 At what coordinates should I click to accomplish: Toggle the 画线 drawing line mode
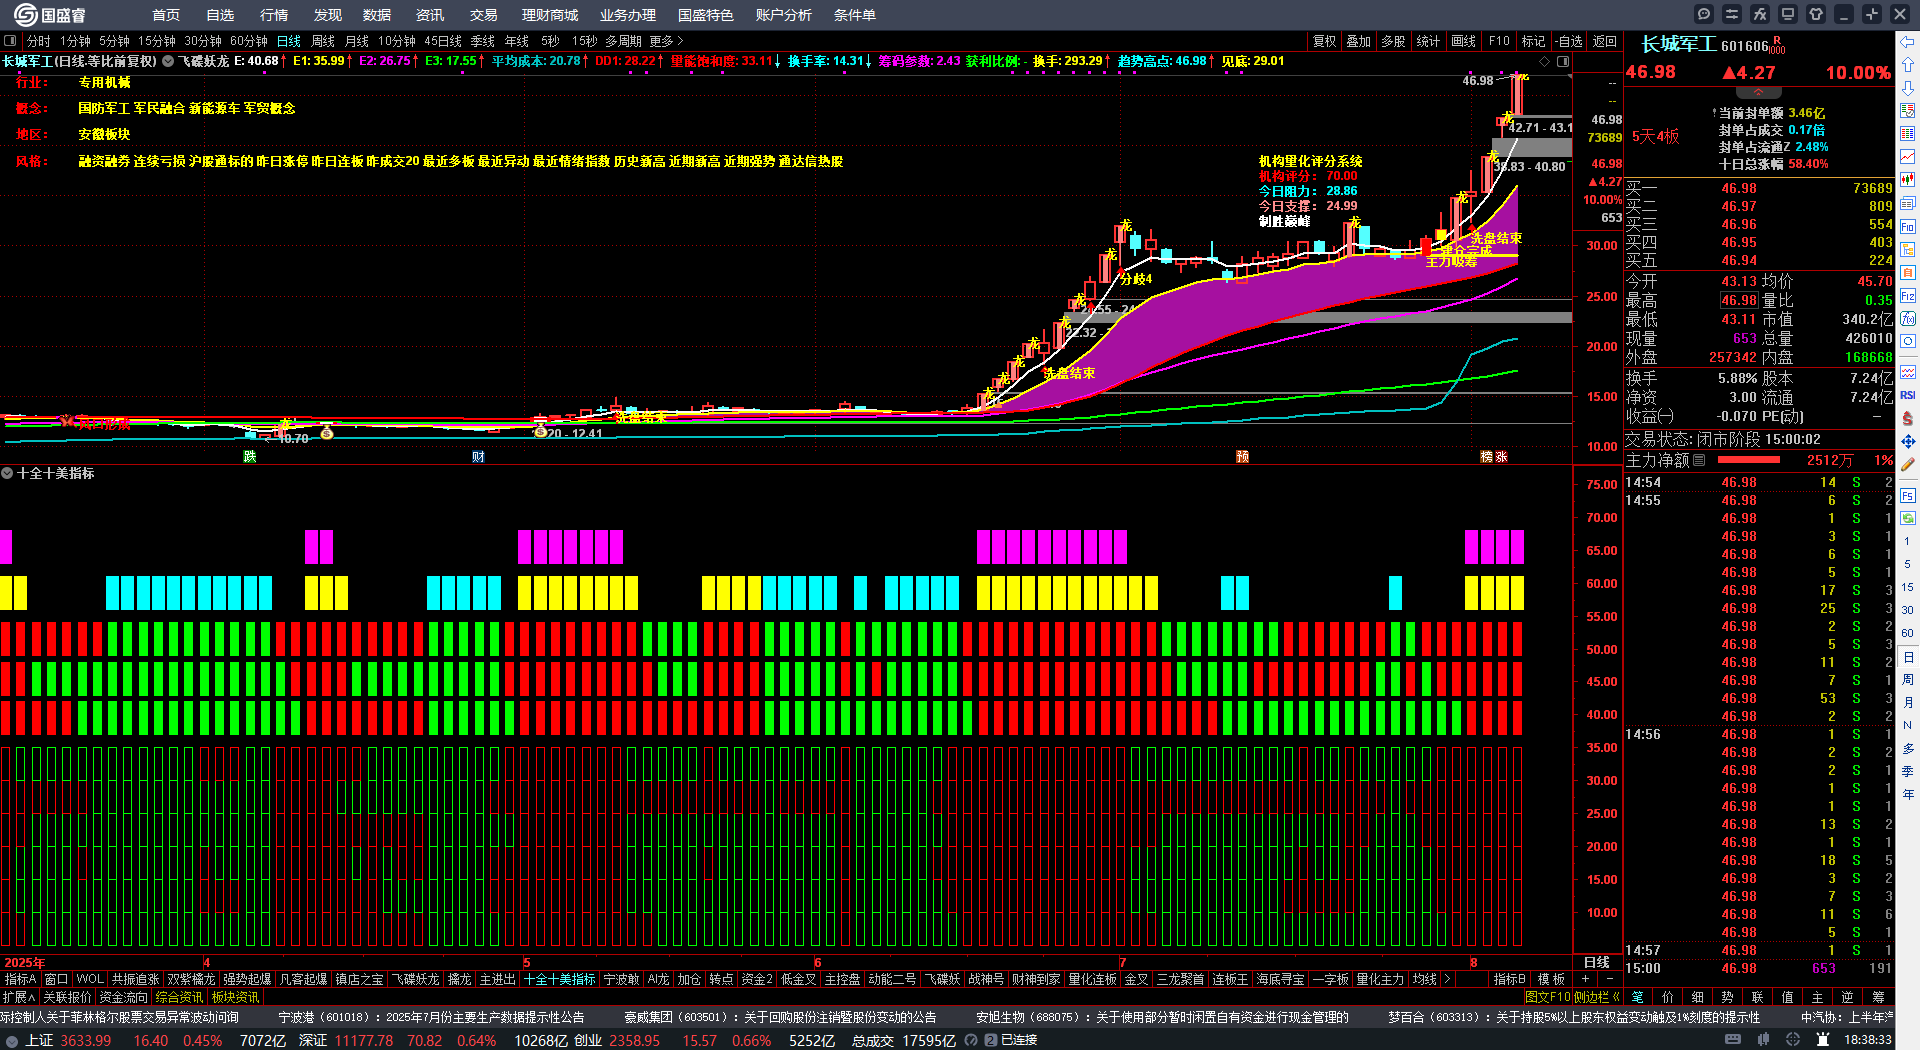(1463, 41)
